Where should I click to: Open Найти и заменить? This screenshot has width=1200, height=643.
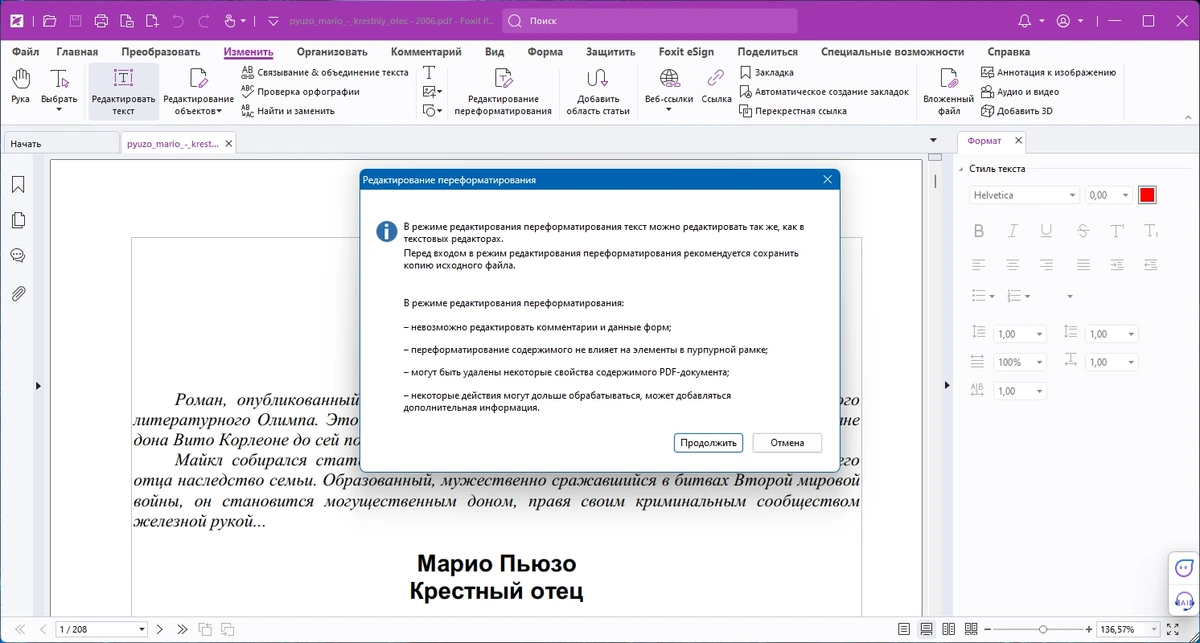(287, 111)
